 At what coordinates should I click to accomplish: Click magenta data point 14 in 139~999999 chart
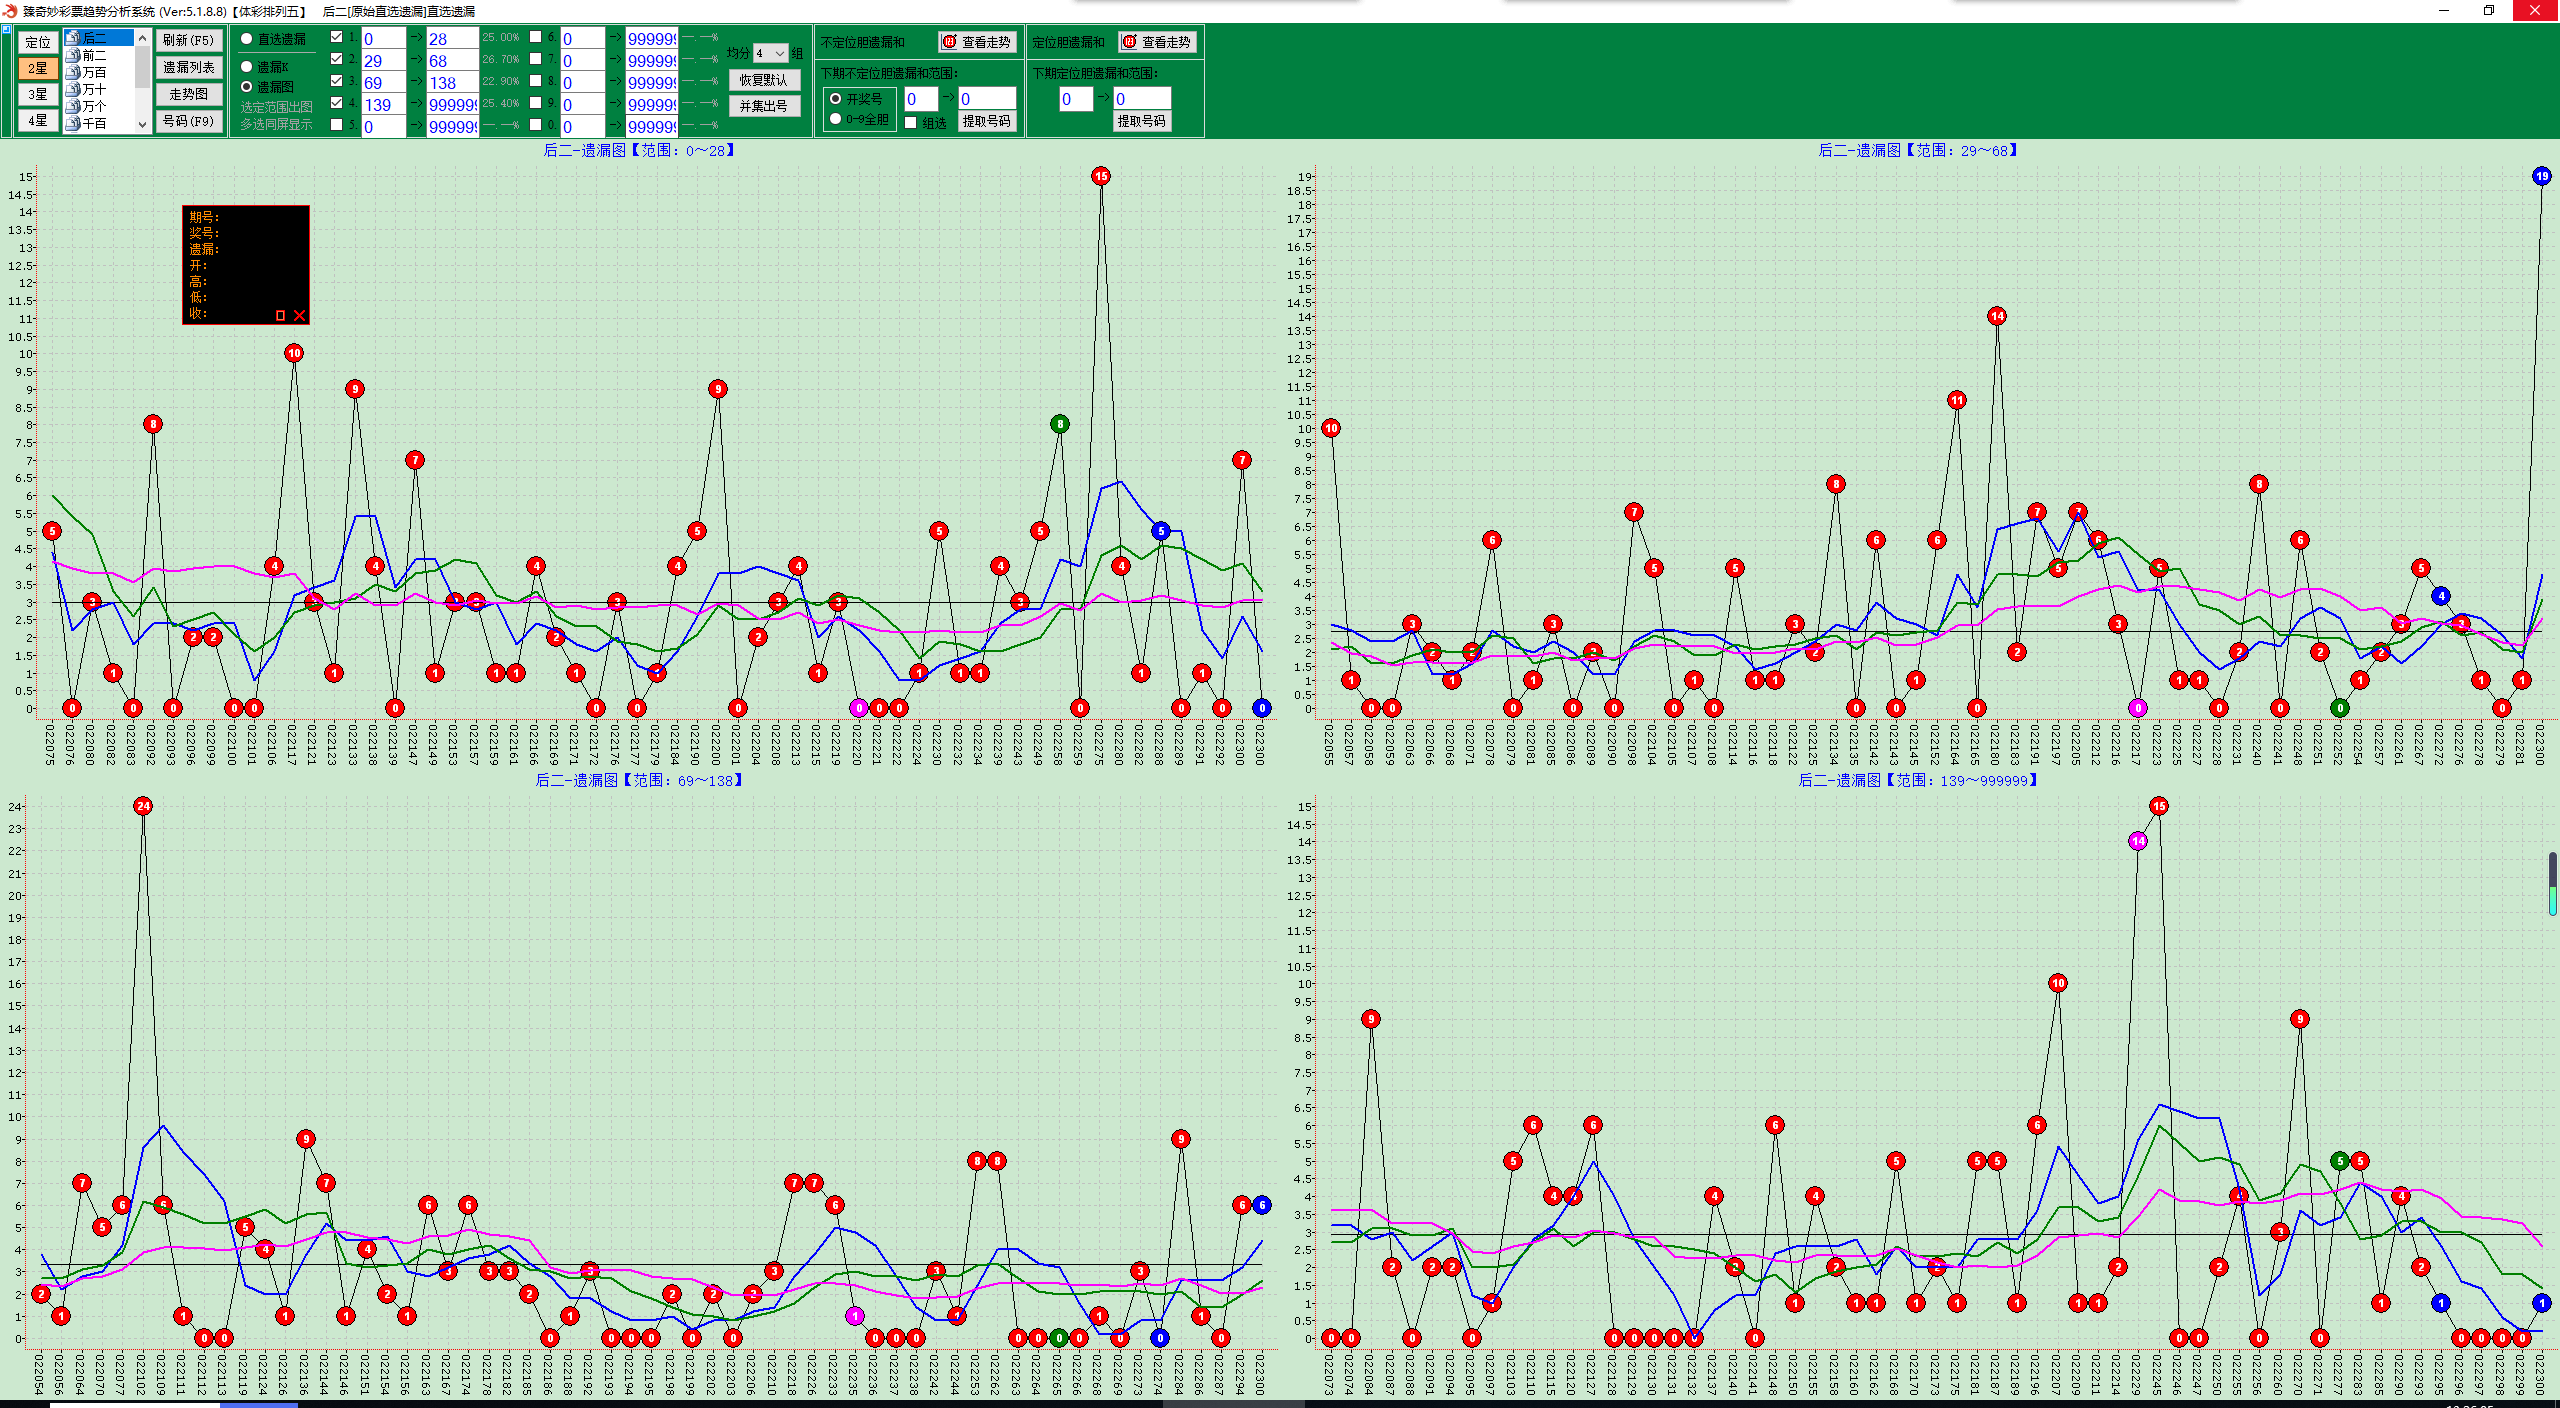point(2138,841)
